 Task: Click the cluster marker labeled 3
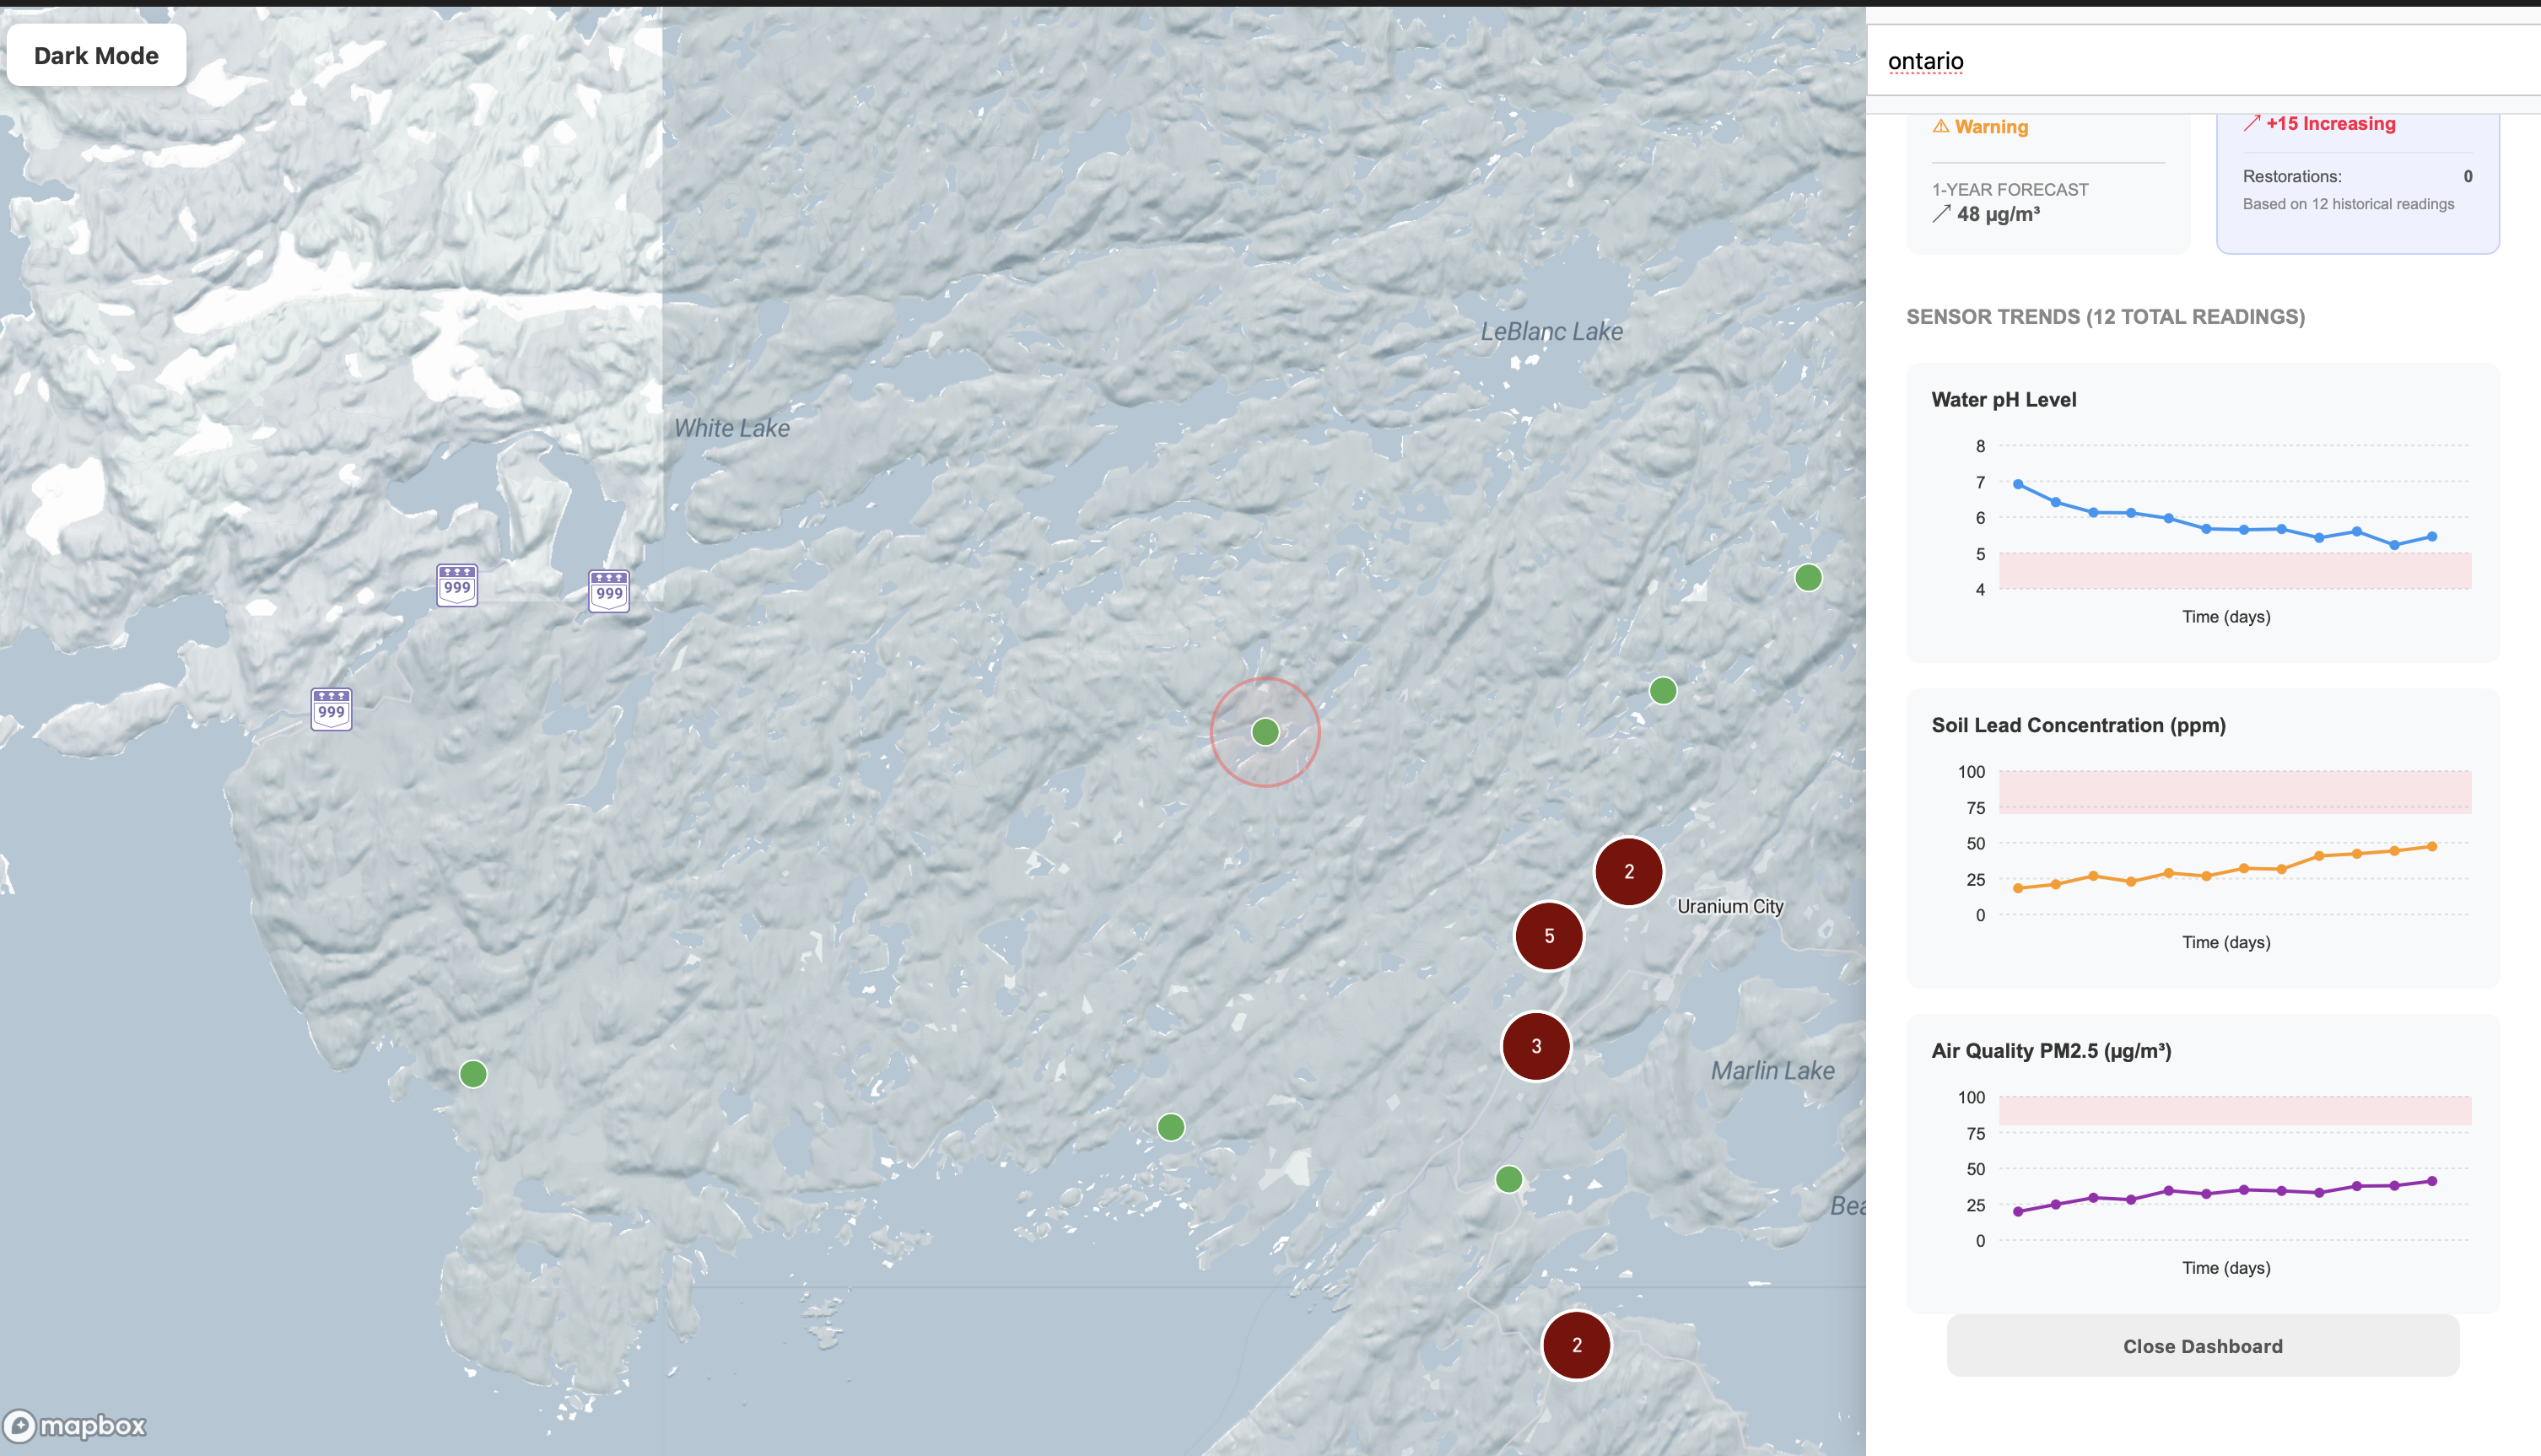1536,1046
